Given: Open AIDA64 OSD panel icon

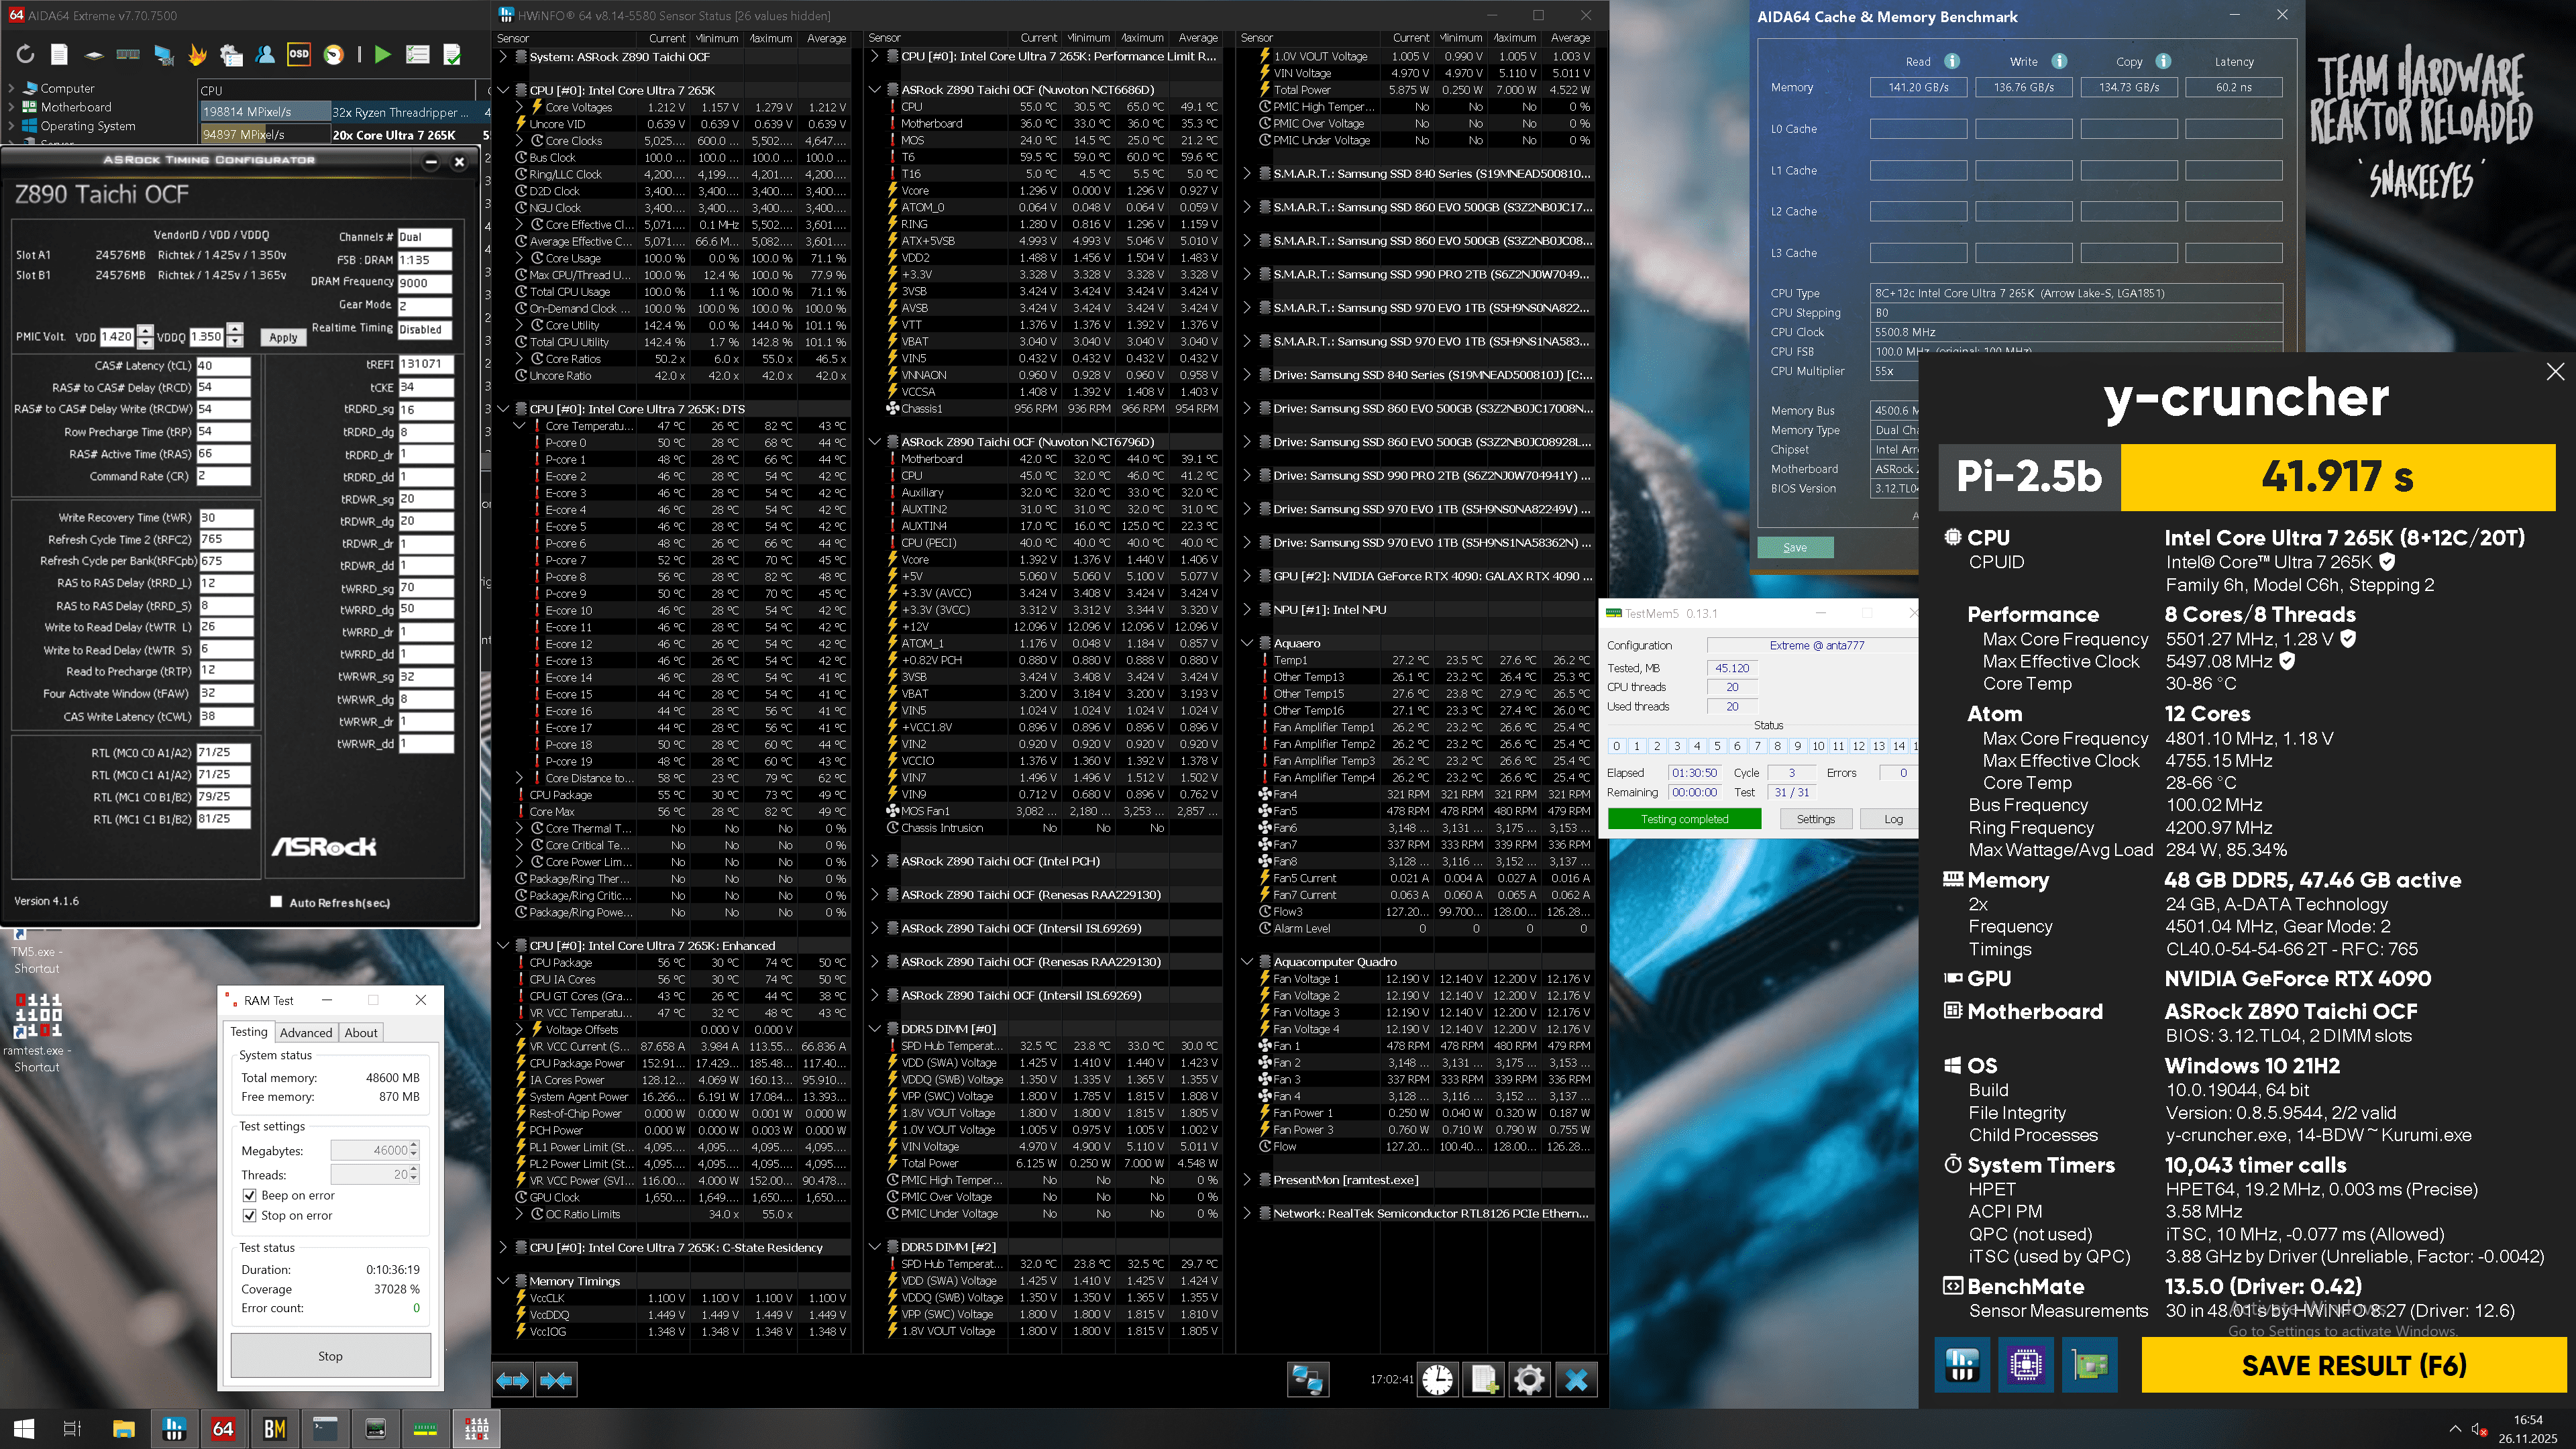Looking at the screenshot, I should 298,54.
